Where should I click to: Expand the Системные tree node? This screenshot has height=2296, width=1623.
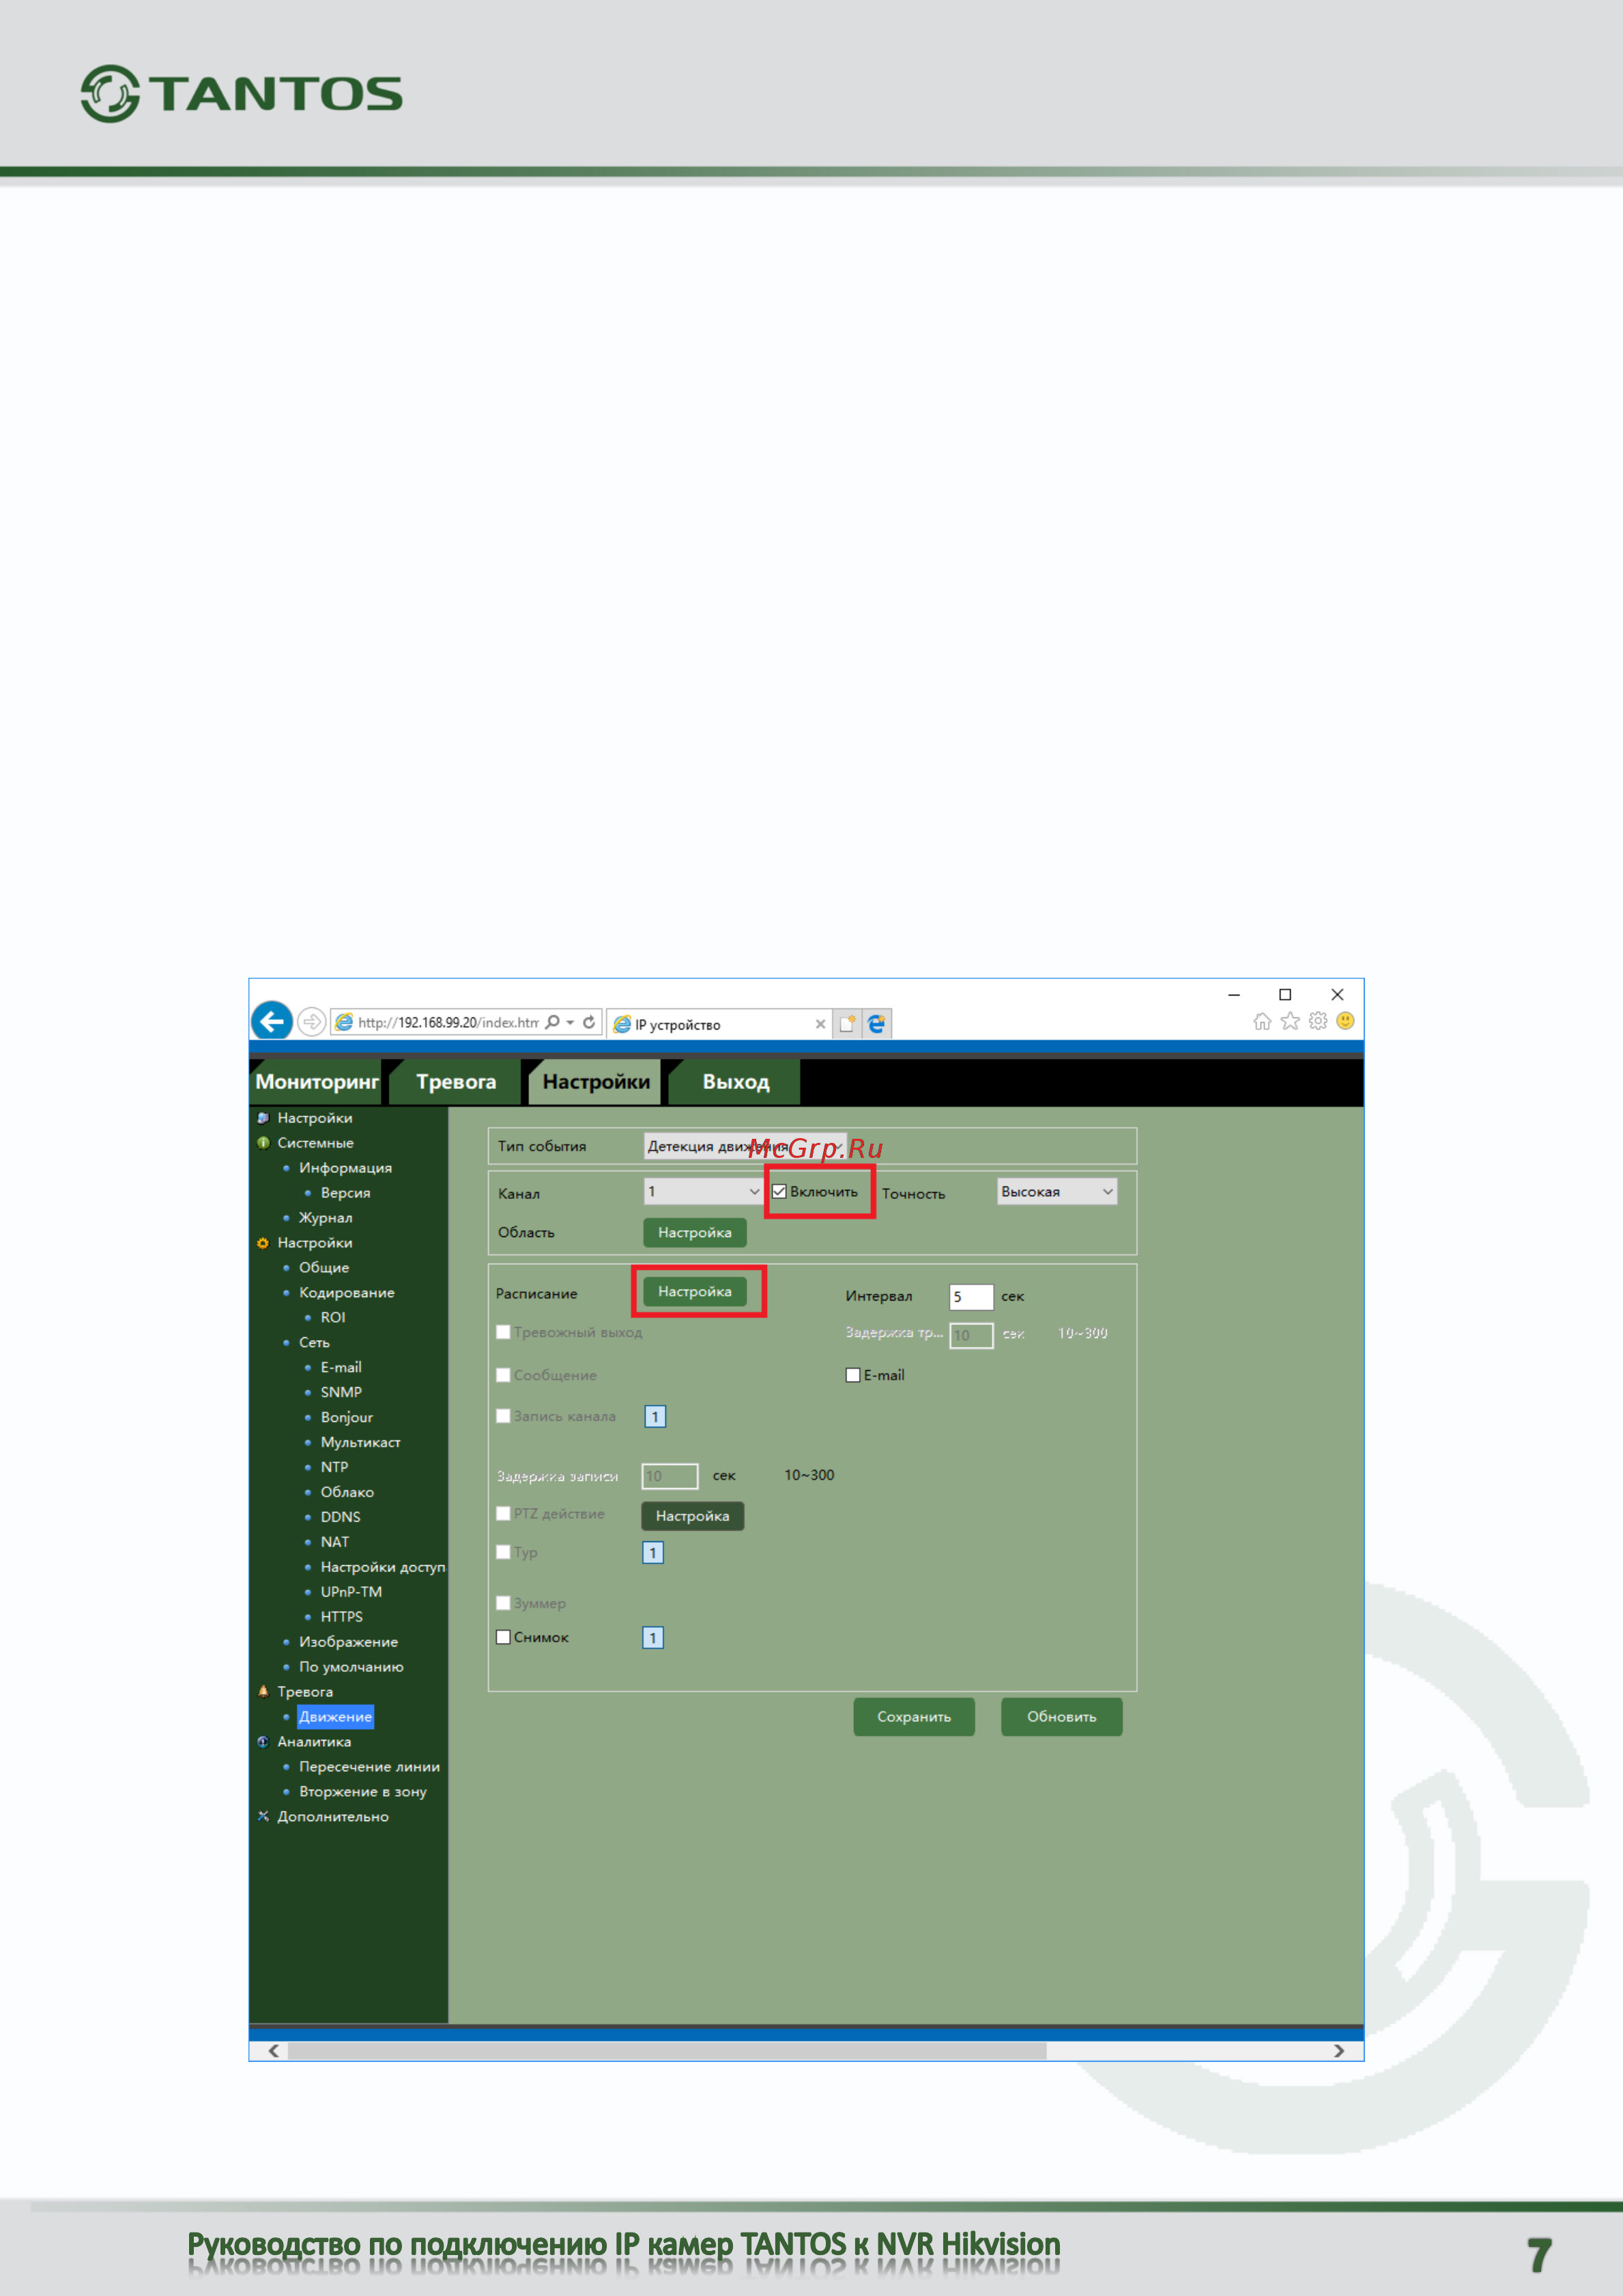[x=315, y=1143]
